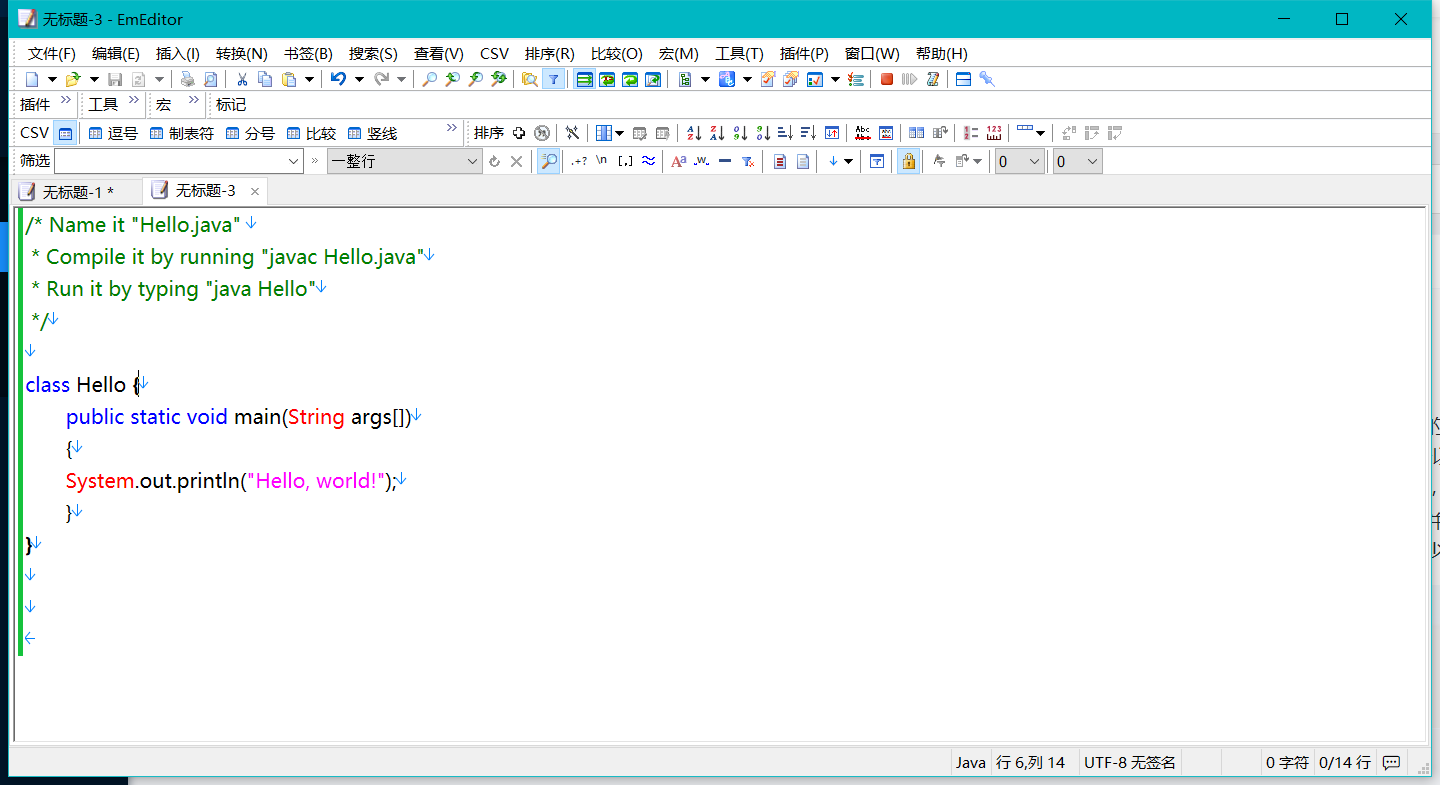Image resolution: width=1440 pixels, height=785 pixels.
Task: Toggle escape sequence \n filter option
Action: pyautogui.click(x=602, y=161)
